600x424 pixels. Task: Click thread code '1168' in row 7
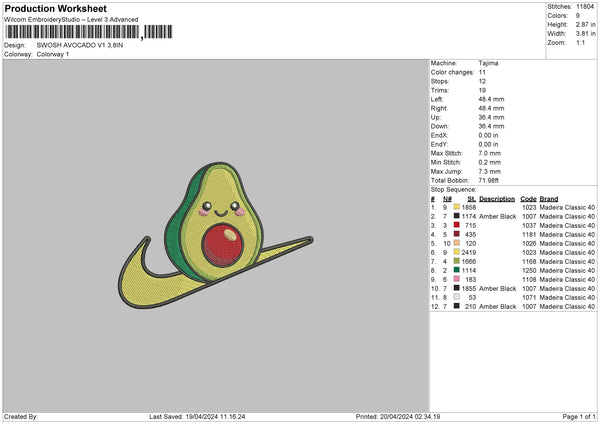coord(529,261)
